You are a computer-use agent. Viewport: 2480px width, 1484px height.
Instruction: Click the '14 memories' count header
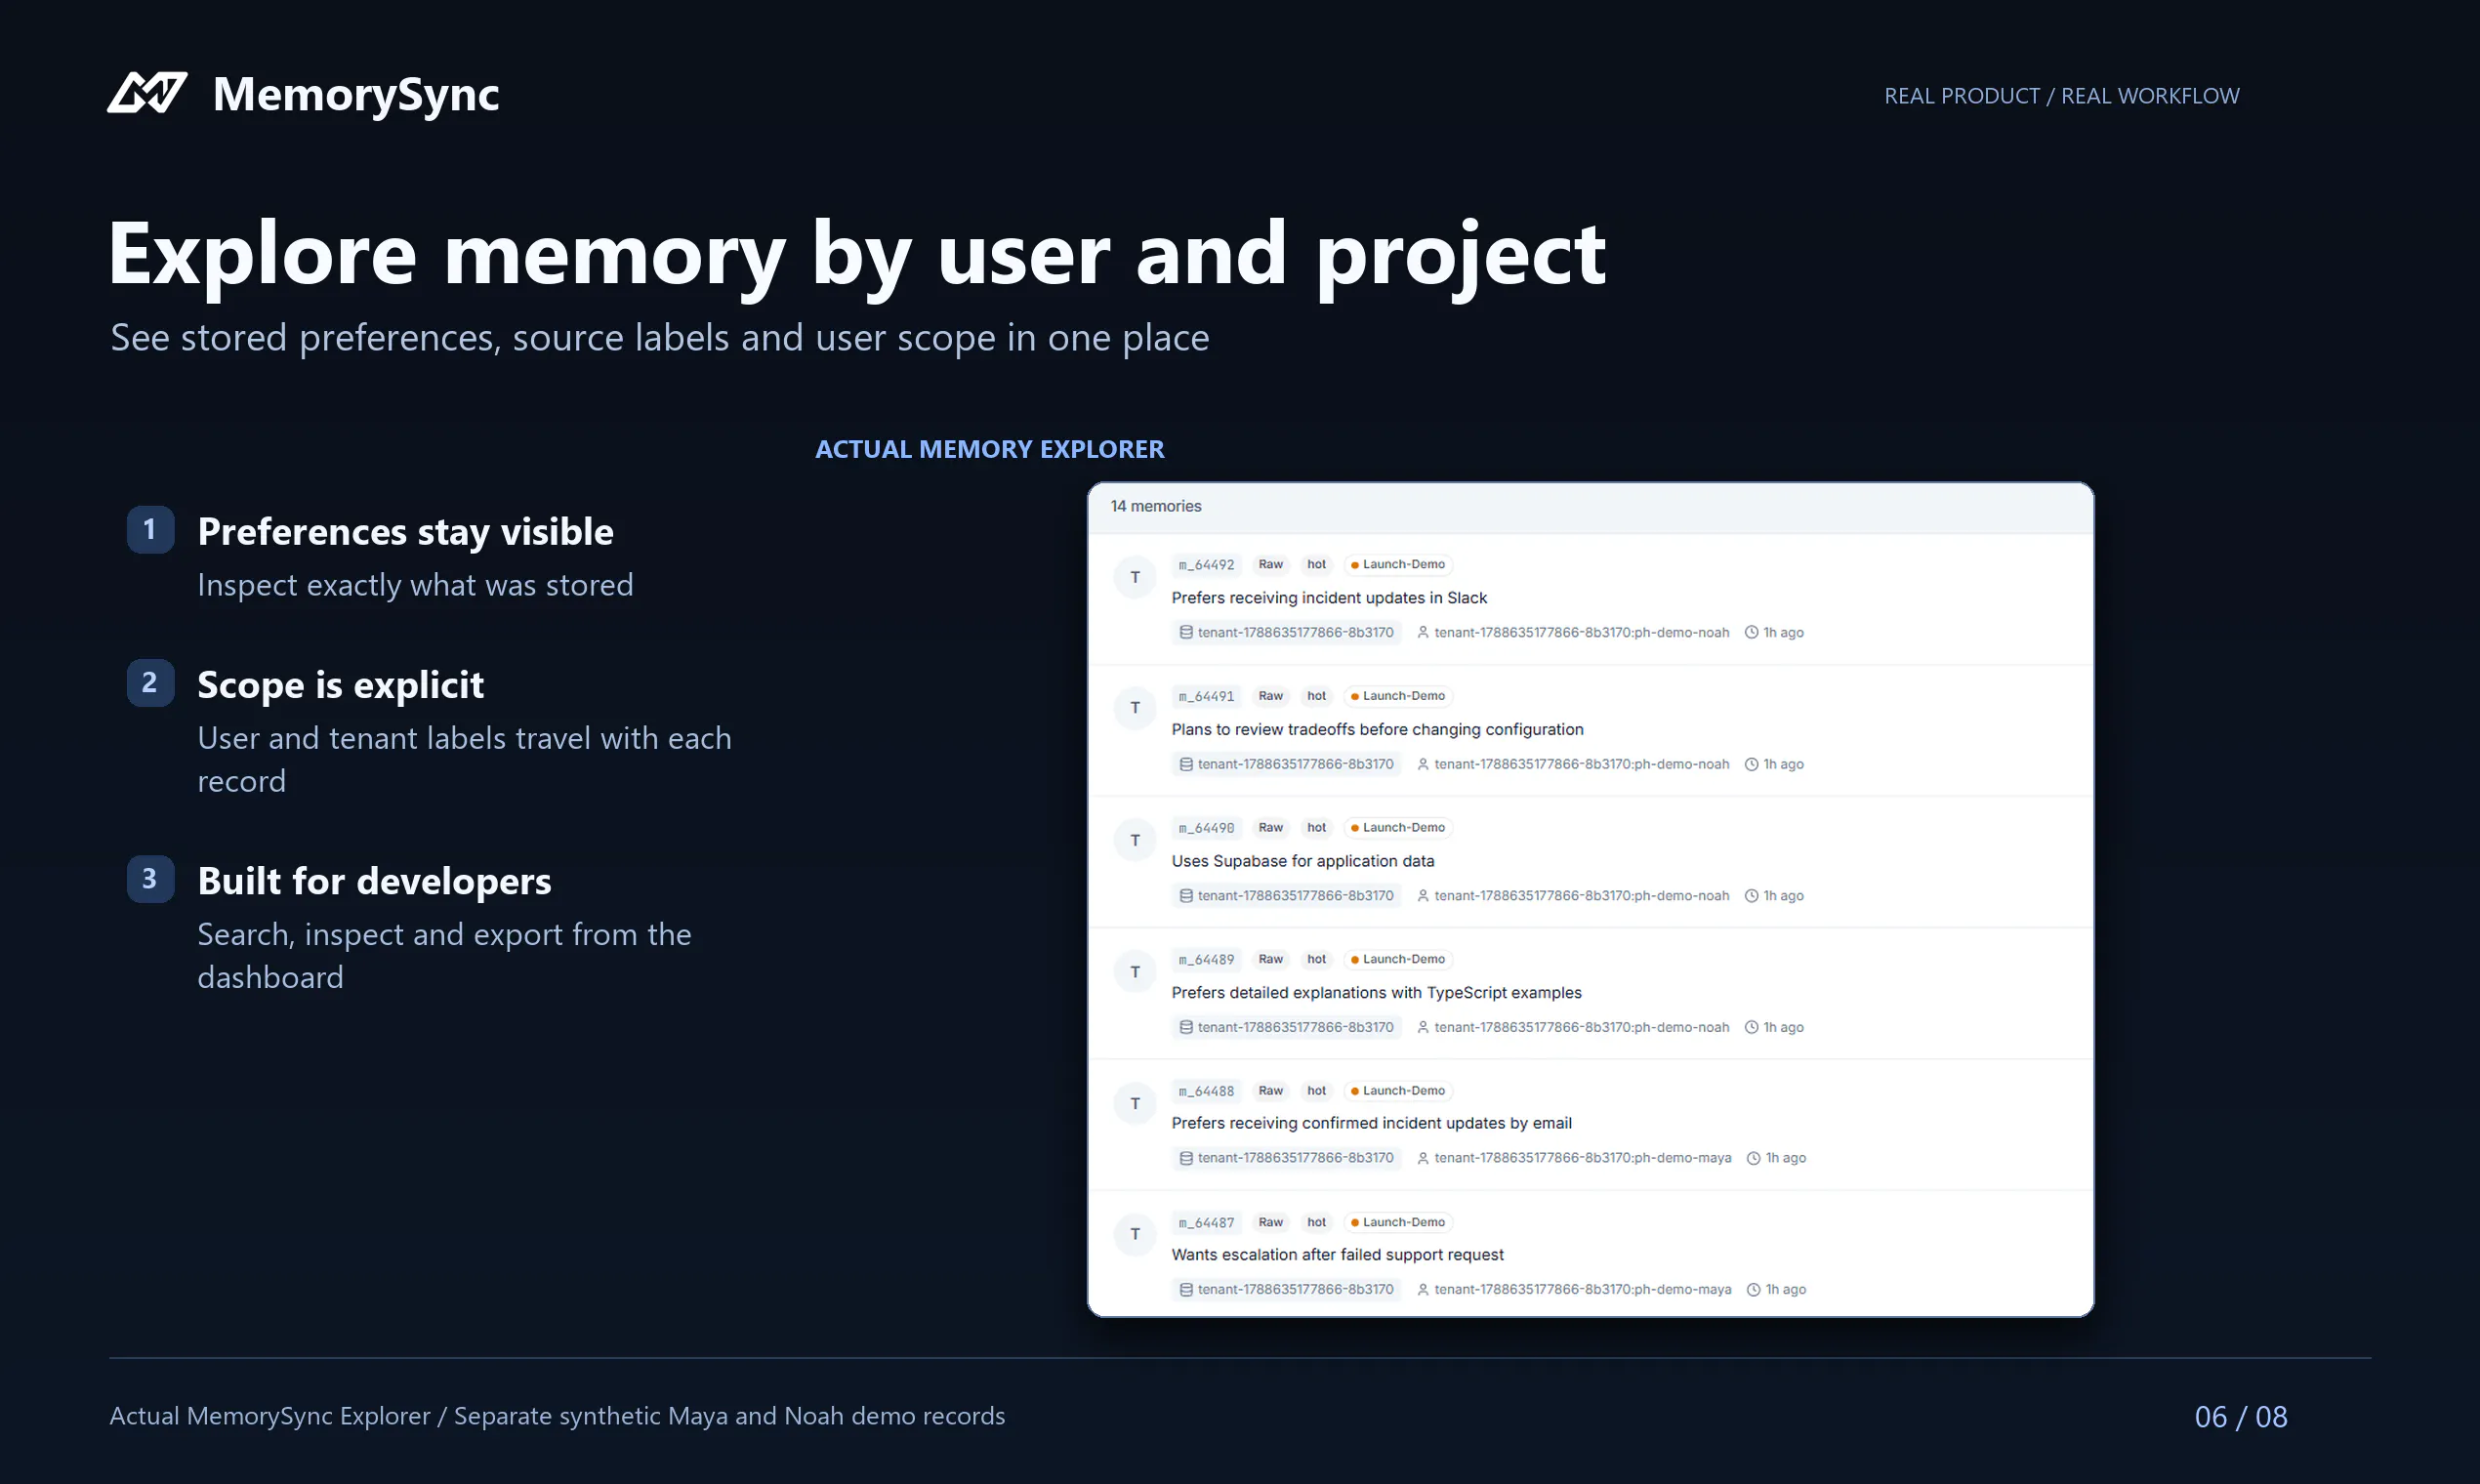[x=1156, y=506]
